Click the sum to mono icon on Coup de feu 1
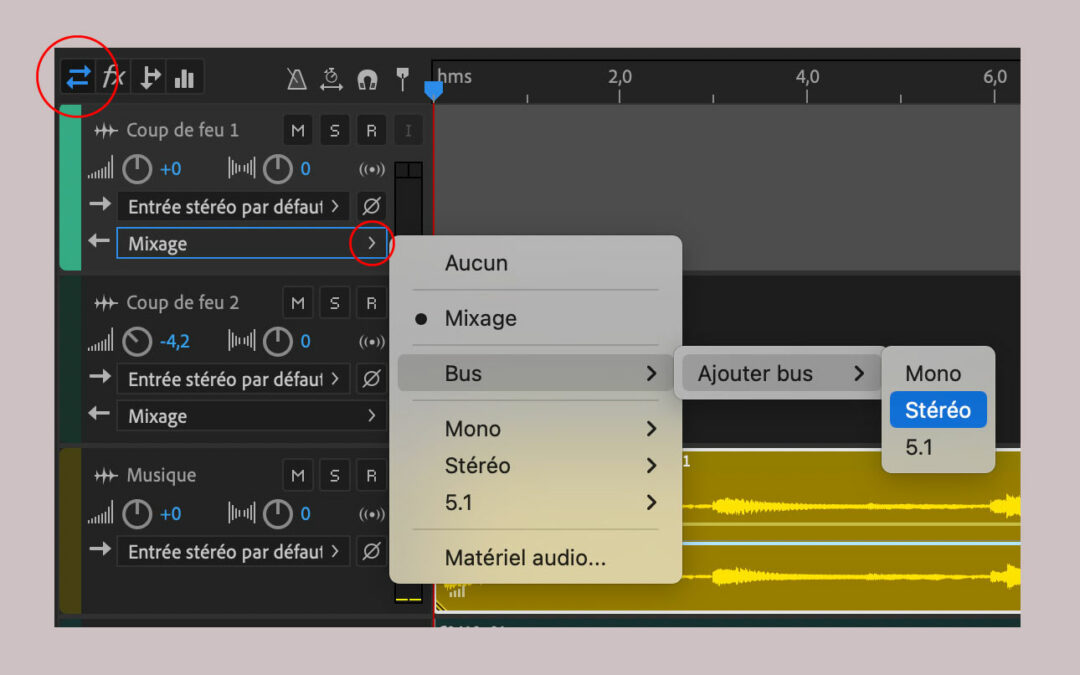The image size is (1080, 675). [x=371, y=169]
